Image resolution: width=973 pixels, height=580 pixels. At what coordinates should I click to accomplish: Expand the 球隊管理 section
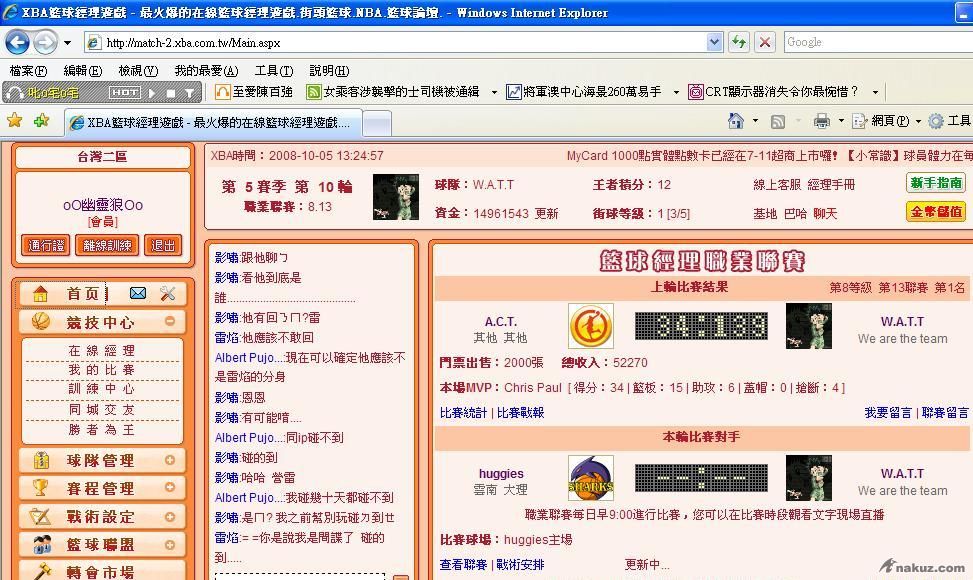[x=169, y=460]
